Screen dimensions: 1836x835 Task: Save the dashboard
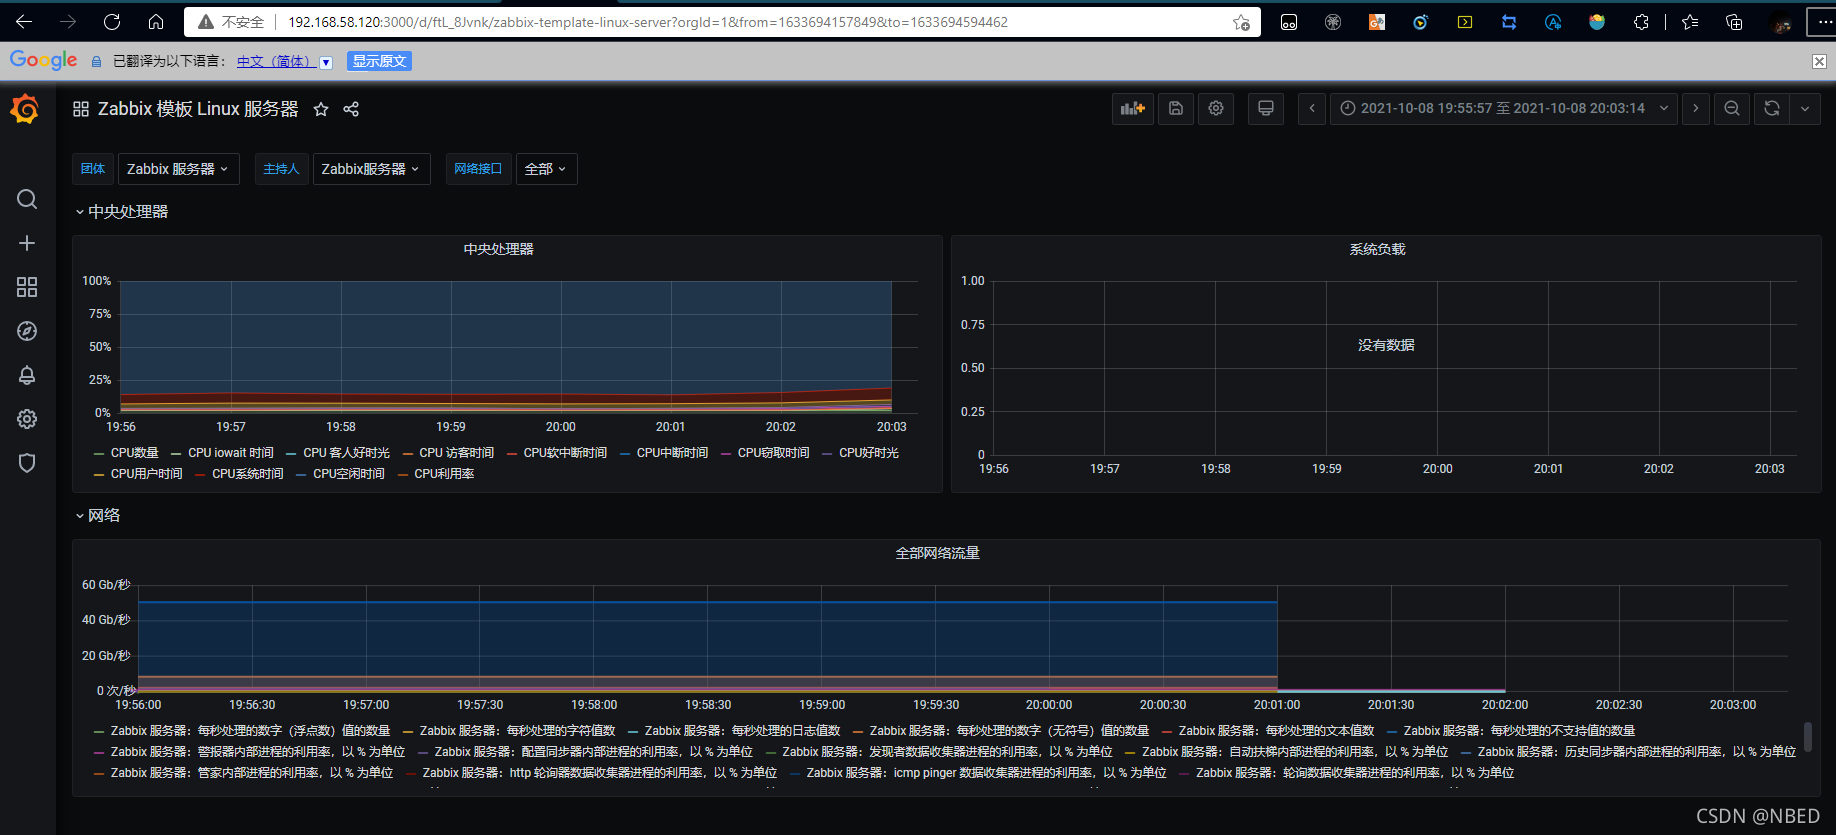click(x=1176, y=108)
